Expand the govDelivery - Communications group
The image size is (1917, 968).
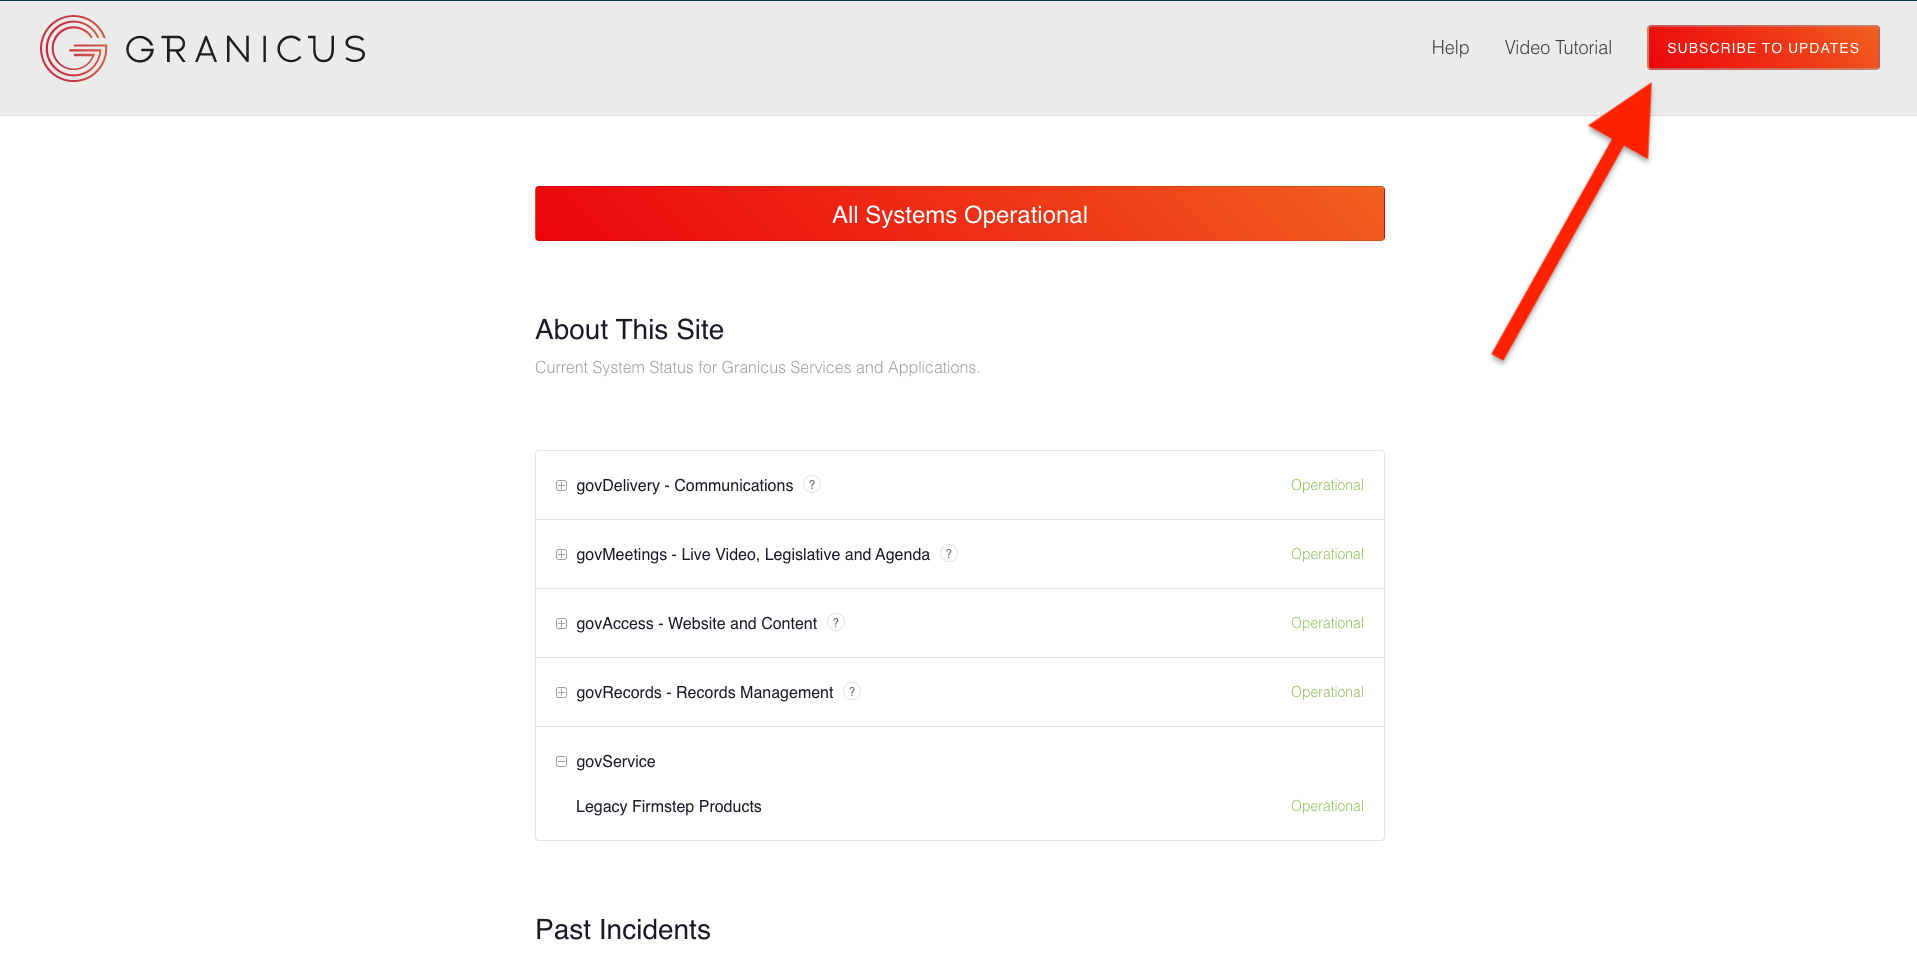(x=562, y=486)
